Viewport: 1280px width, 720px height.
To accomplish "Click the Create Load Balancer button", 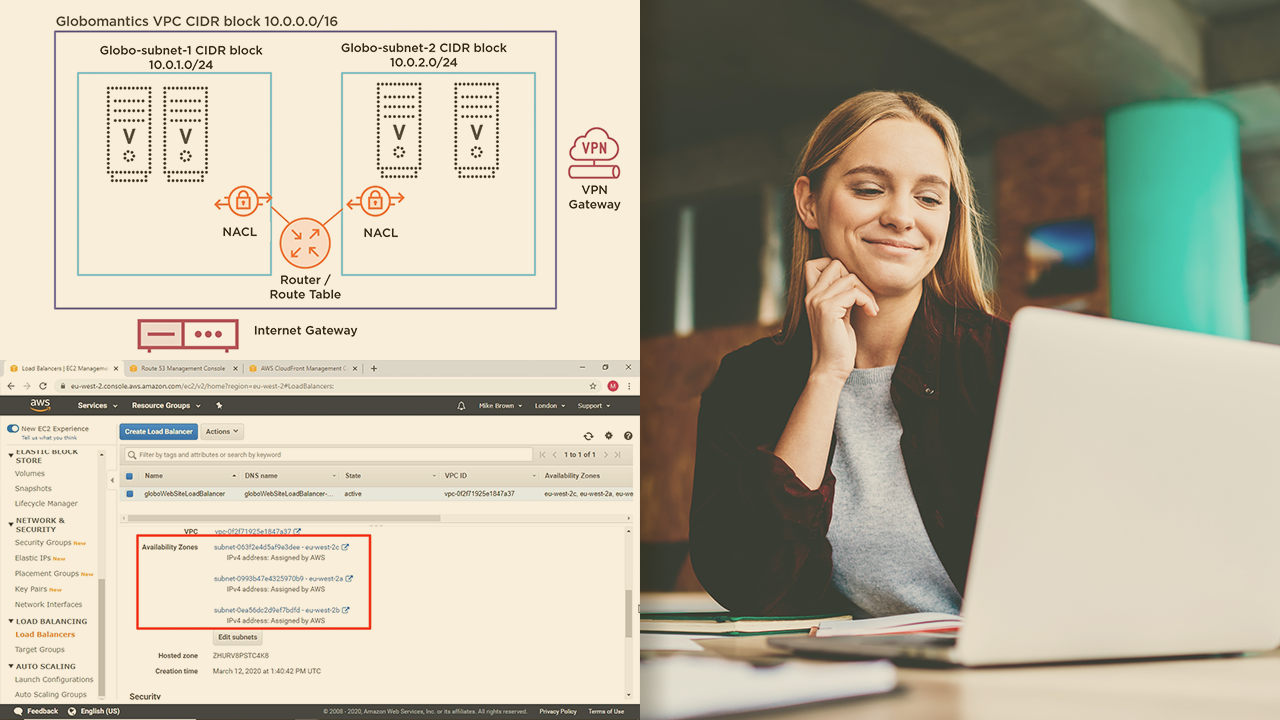I will click(x=158, y=432).
